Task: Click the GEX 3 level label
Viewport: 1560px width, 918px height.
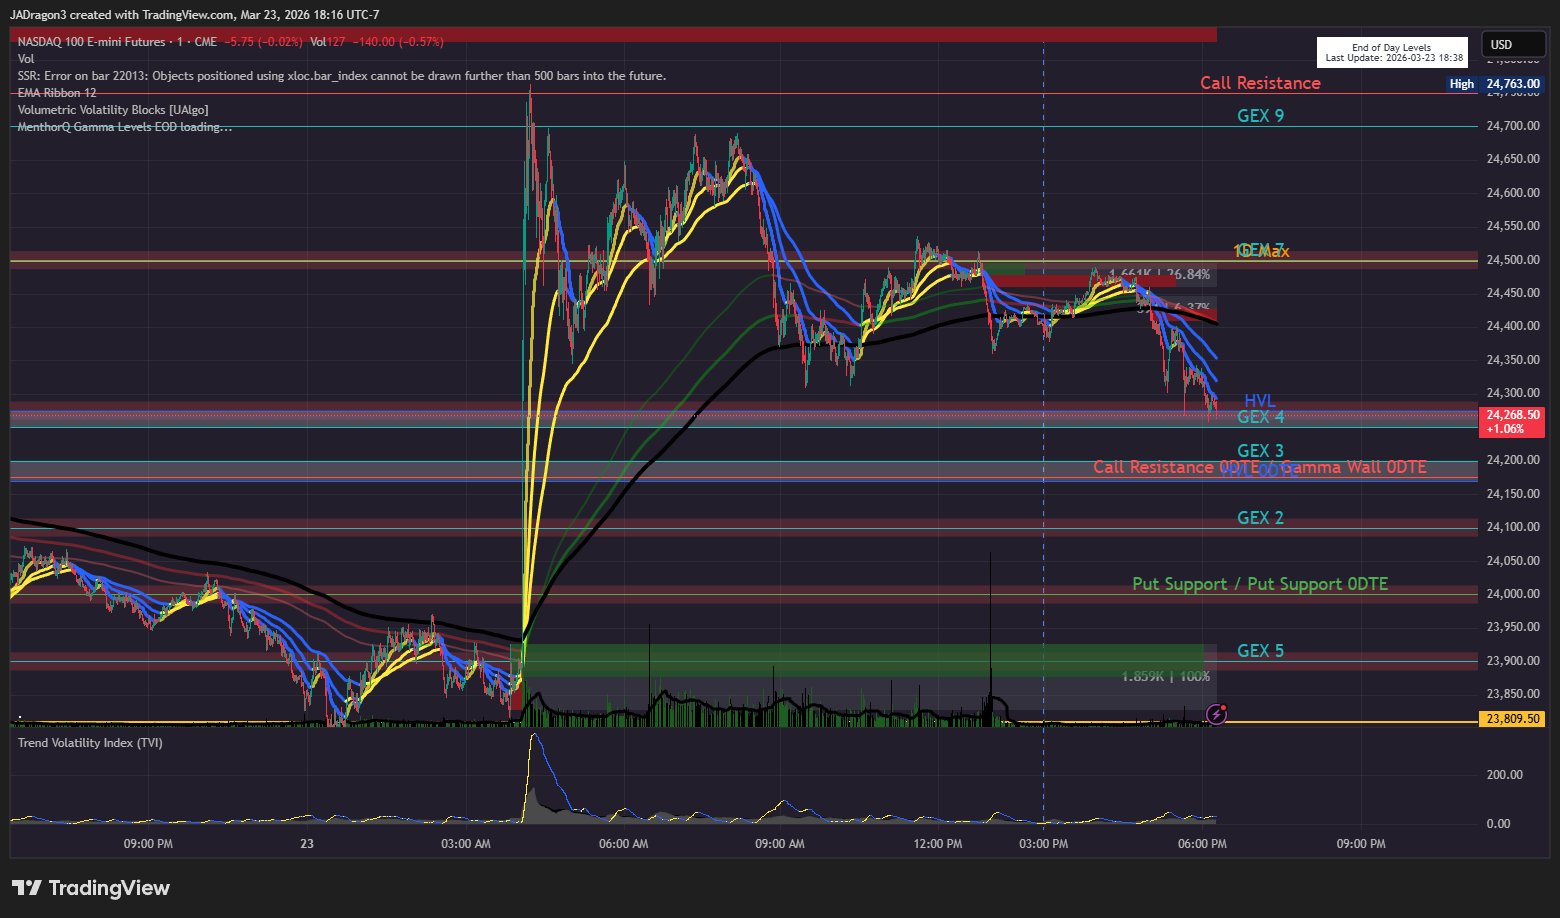Action: [x=1260, y=451]
